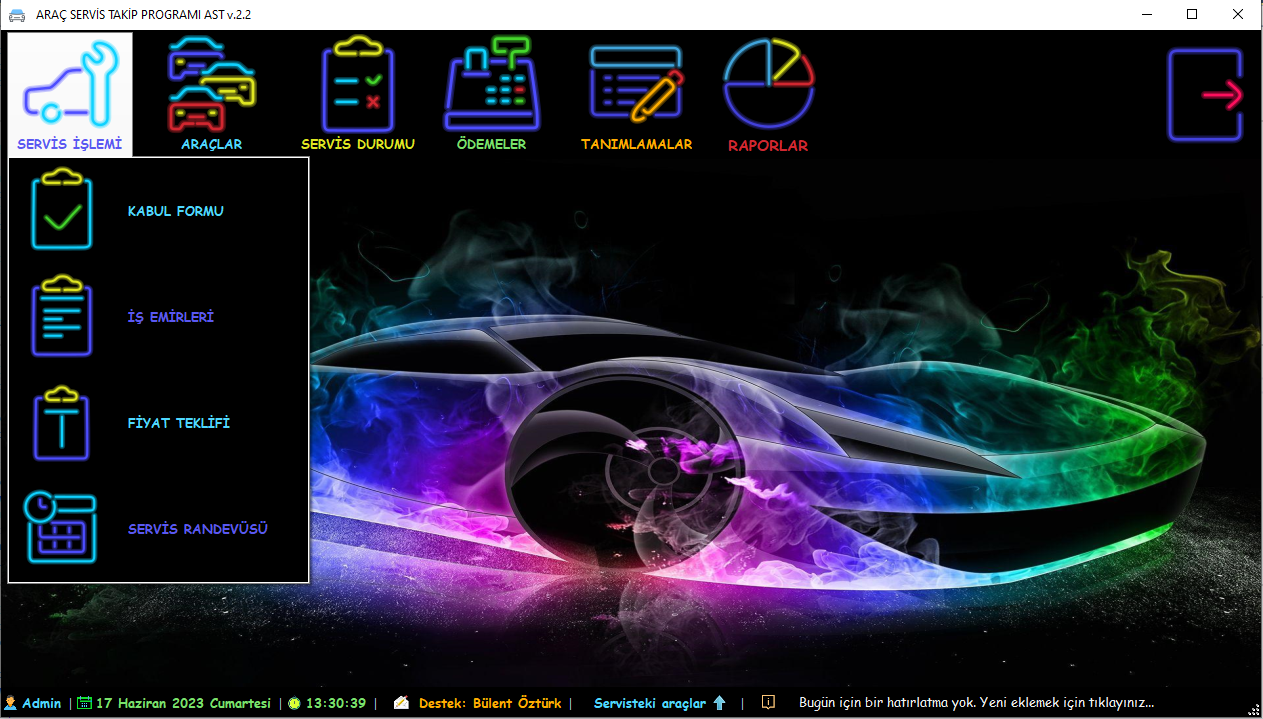
Task: Select the İŞ EMİRLERİ menu label
Action: 171,318
